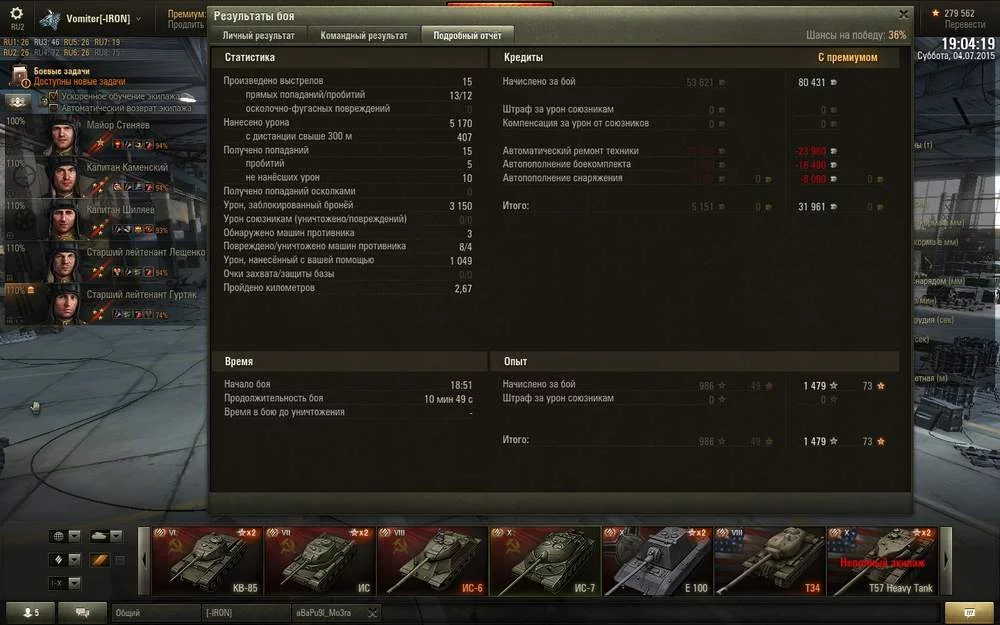Image resolution: width=1000 pixels, height=625 pixels.
Task: Switch to Подробный отчёт tab
Action: pos(467,36)
